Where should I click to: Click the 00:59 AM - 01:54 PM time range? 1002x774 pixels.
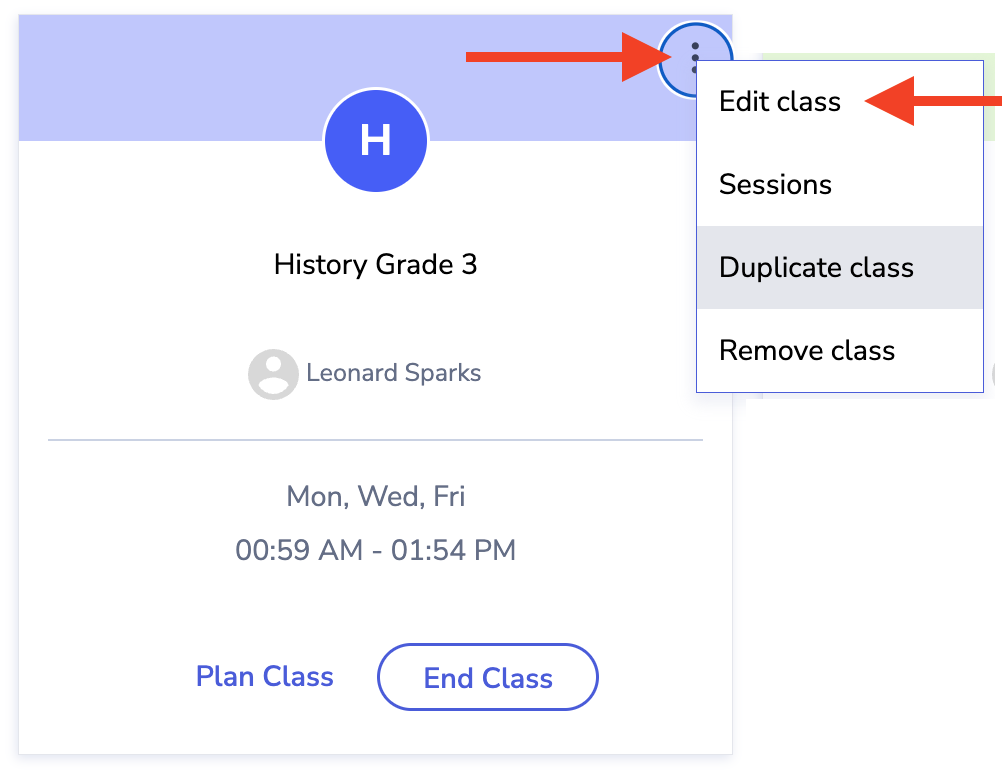click(x=375, y=550)
